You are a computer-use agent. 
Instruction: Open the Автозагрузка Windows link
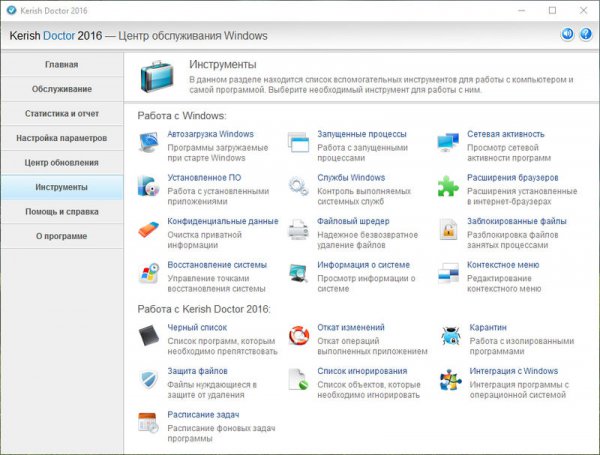pos(210,134)
